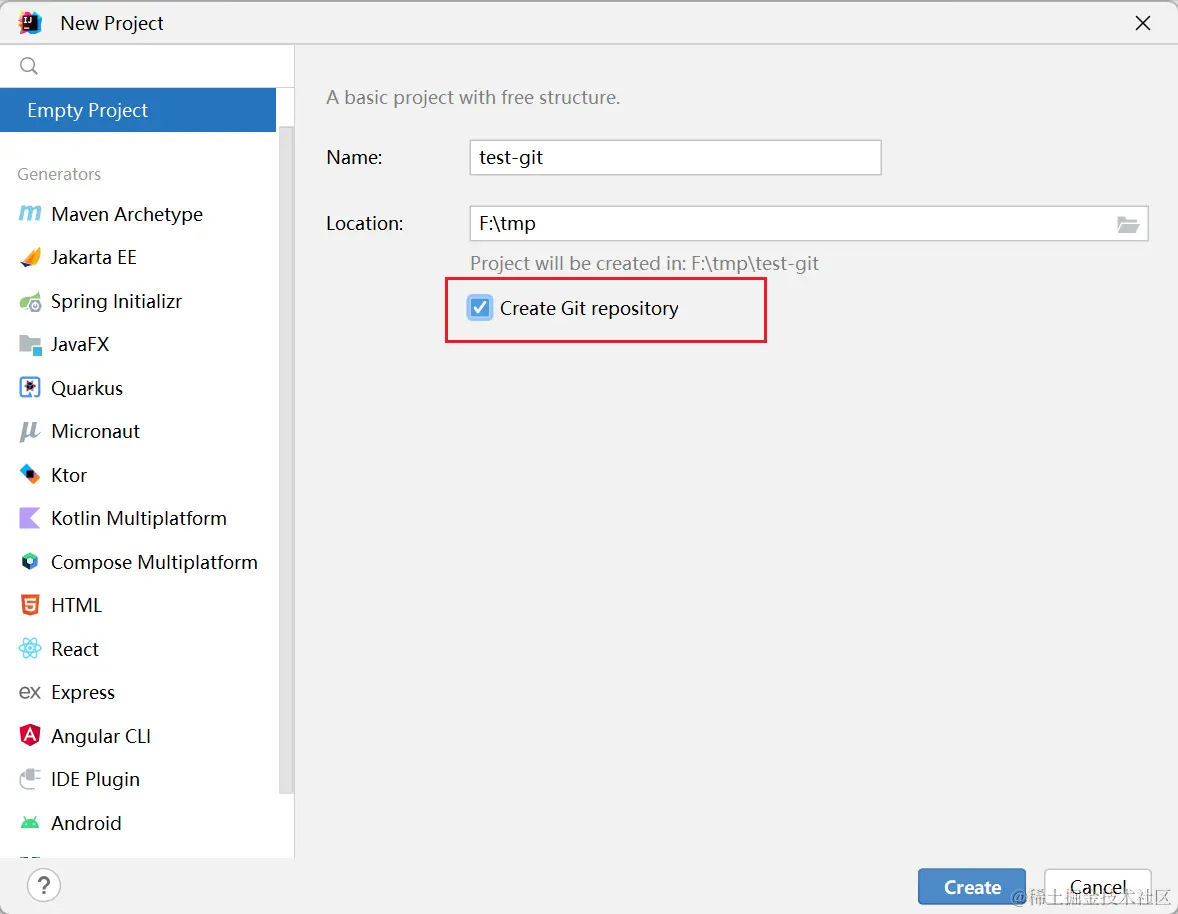
Task: Open help with question mark button
Action: point(44,885)
